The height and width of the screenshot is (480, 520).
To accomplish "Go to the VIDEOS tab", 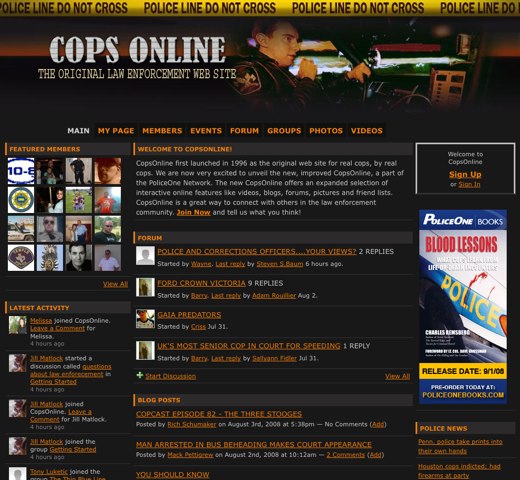I will point(367,131).
